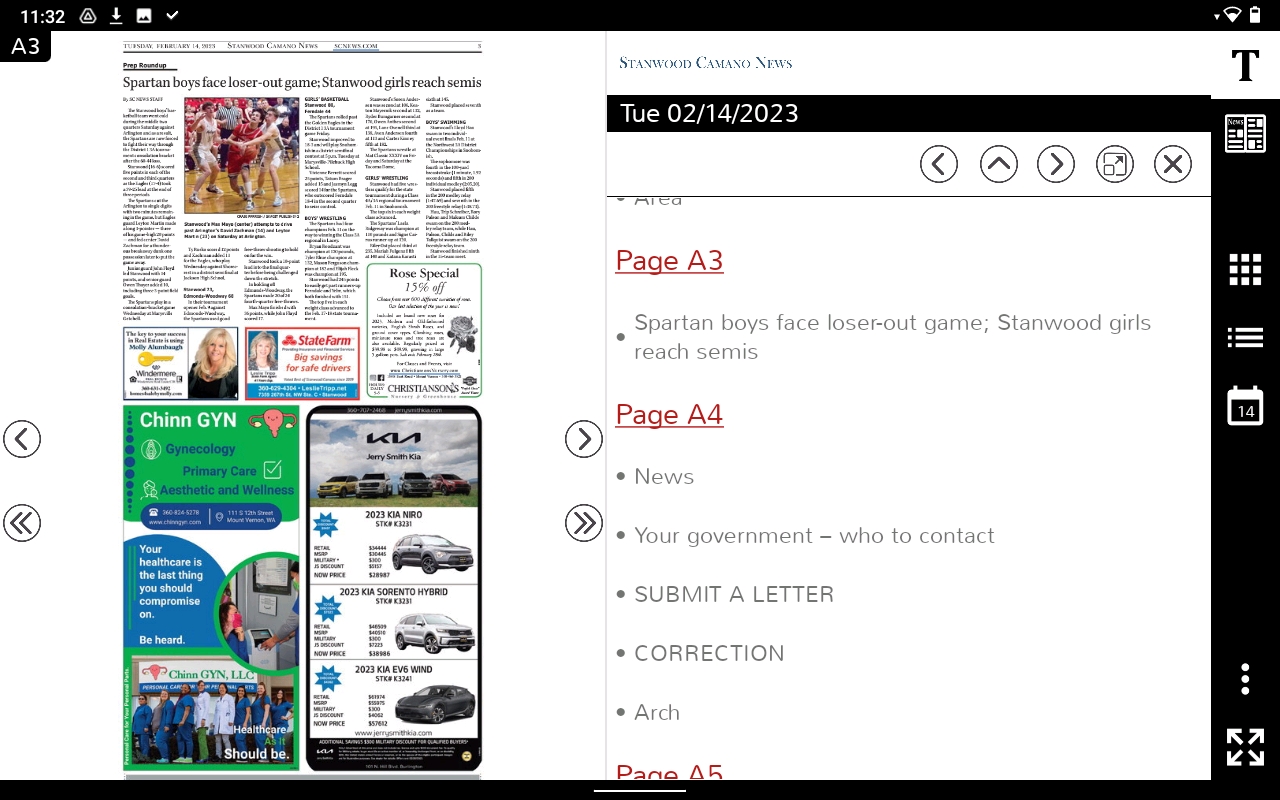Open the Spartan boys face loser-out game article
This screenshot has width=1280, height=800.
pos(892,337)
